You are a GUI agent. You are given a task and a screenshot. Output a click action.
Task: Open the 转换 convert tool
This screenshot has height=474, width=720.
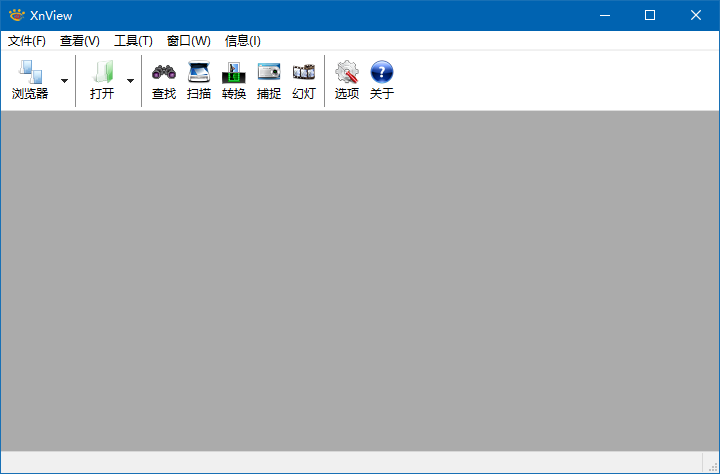point(234,80)
